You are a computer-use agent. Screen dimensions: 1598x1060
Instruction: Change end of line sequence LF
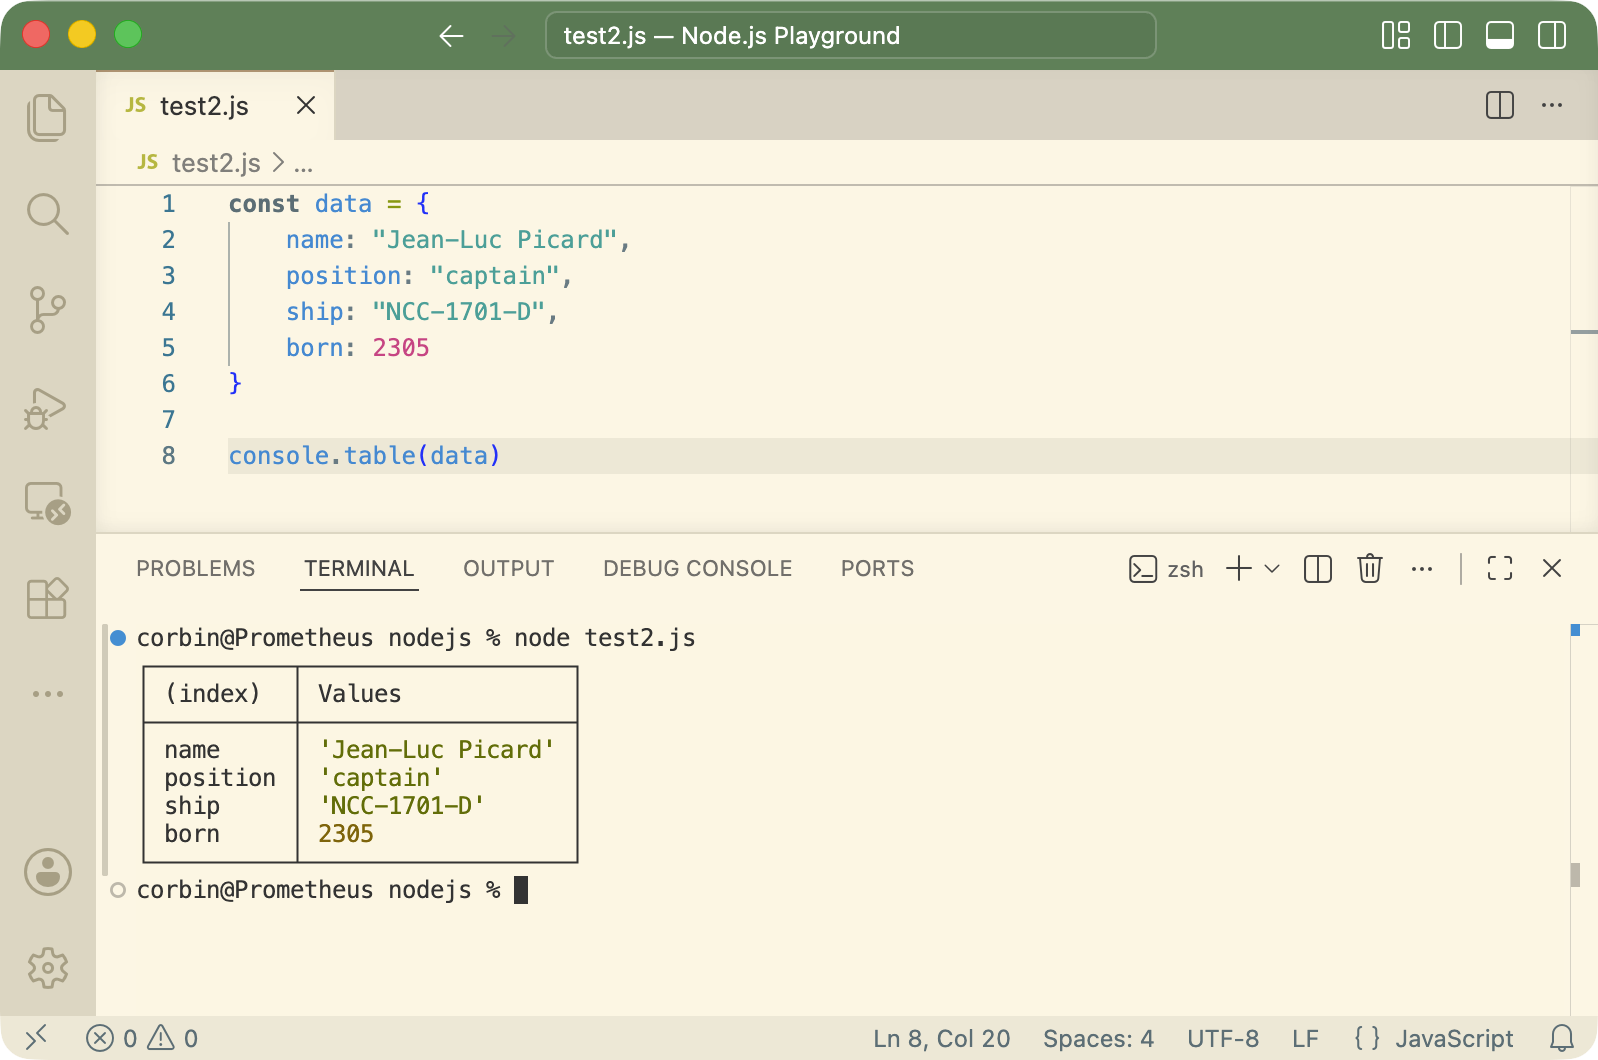click(x=1305, y=1038)
